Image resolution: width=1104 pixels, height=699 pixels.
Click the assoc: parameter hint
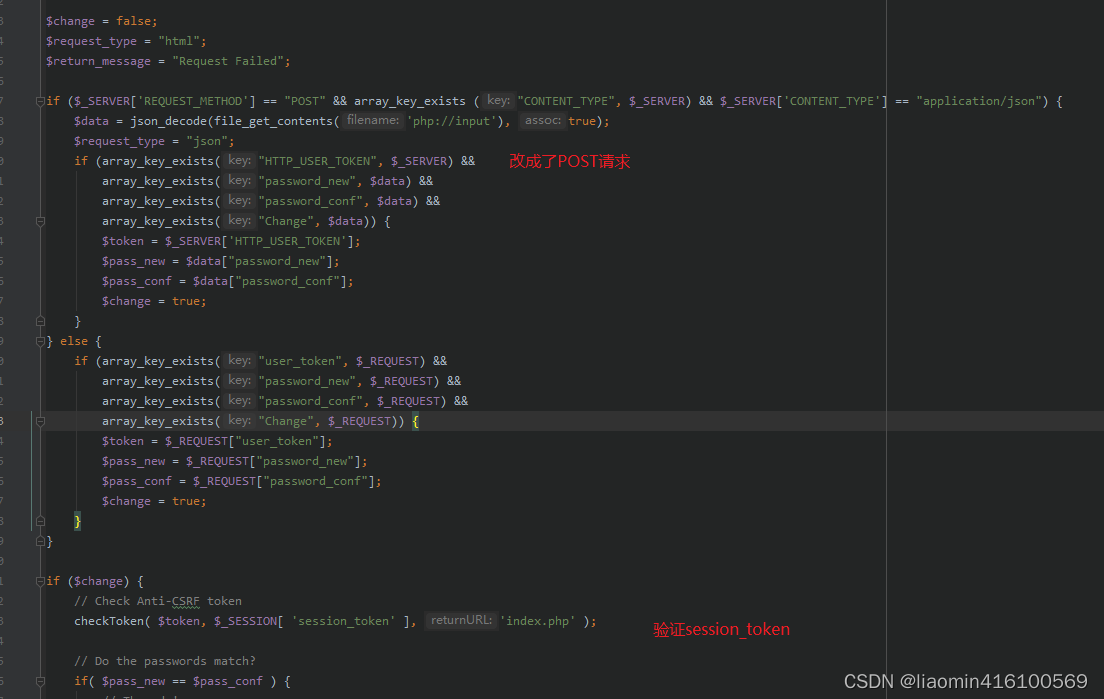[543, 120]
